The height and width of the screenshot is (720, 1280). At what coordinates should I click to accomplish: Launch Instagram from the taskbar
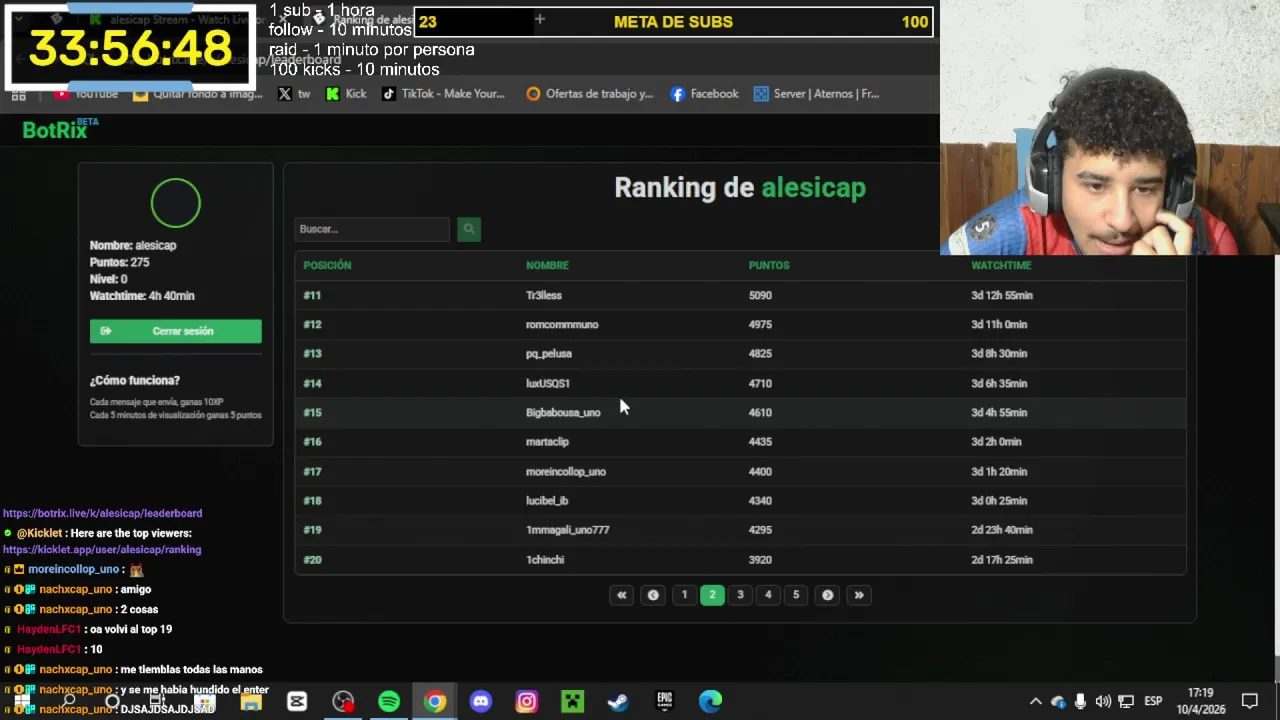coord(527,701)
